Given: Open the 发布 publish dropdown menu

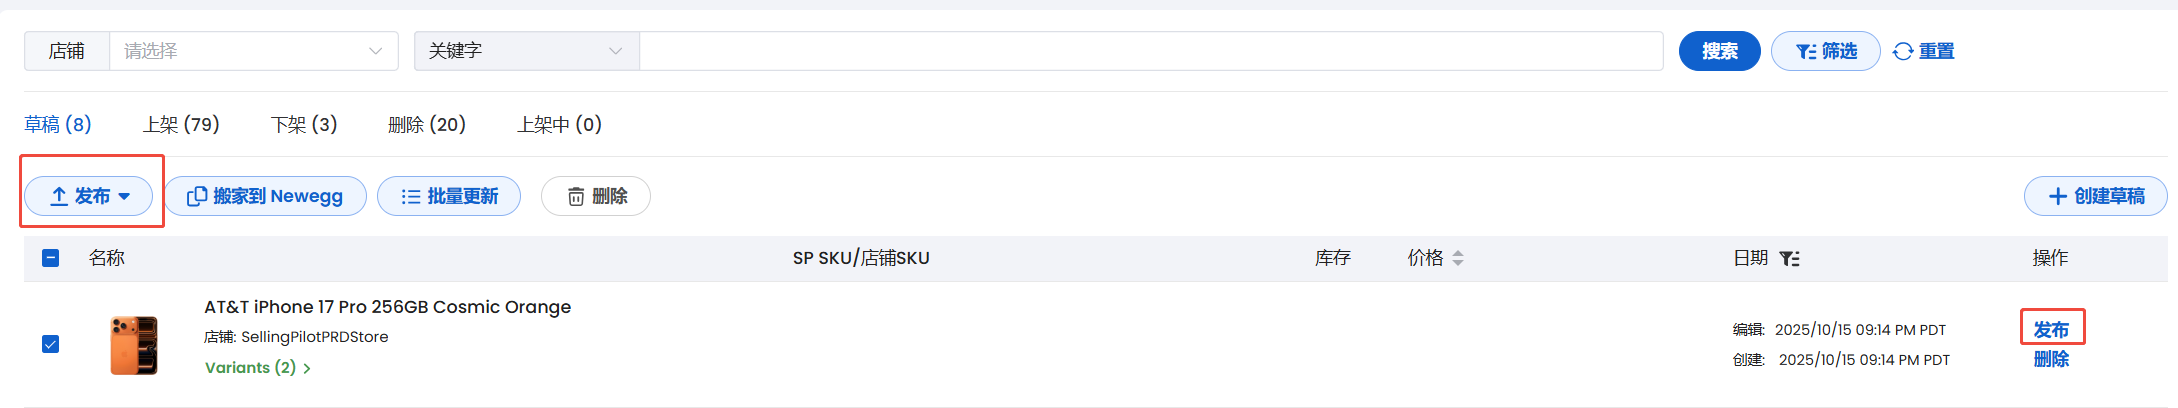Looking at the screenshot, I should 89,196.
